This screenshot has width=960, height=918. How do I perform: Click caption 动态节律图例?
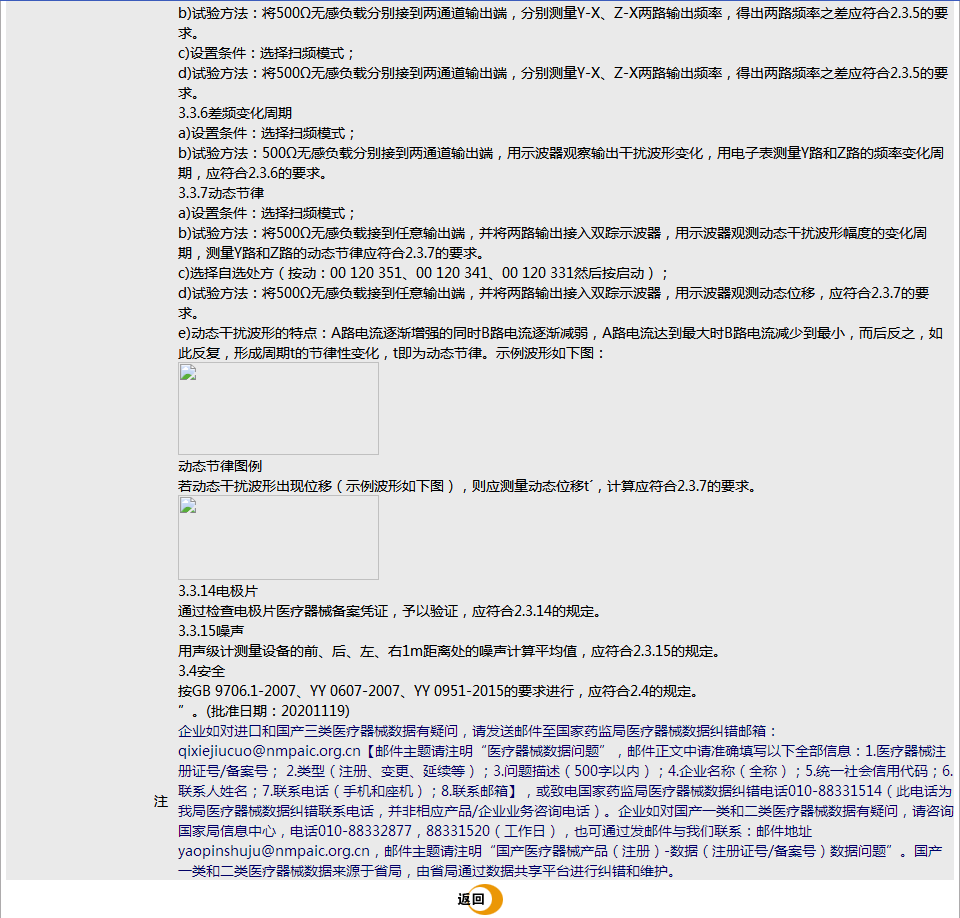220,466
